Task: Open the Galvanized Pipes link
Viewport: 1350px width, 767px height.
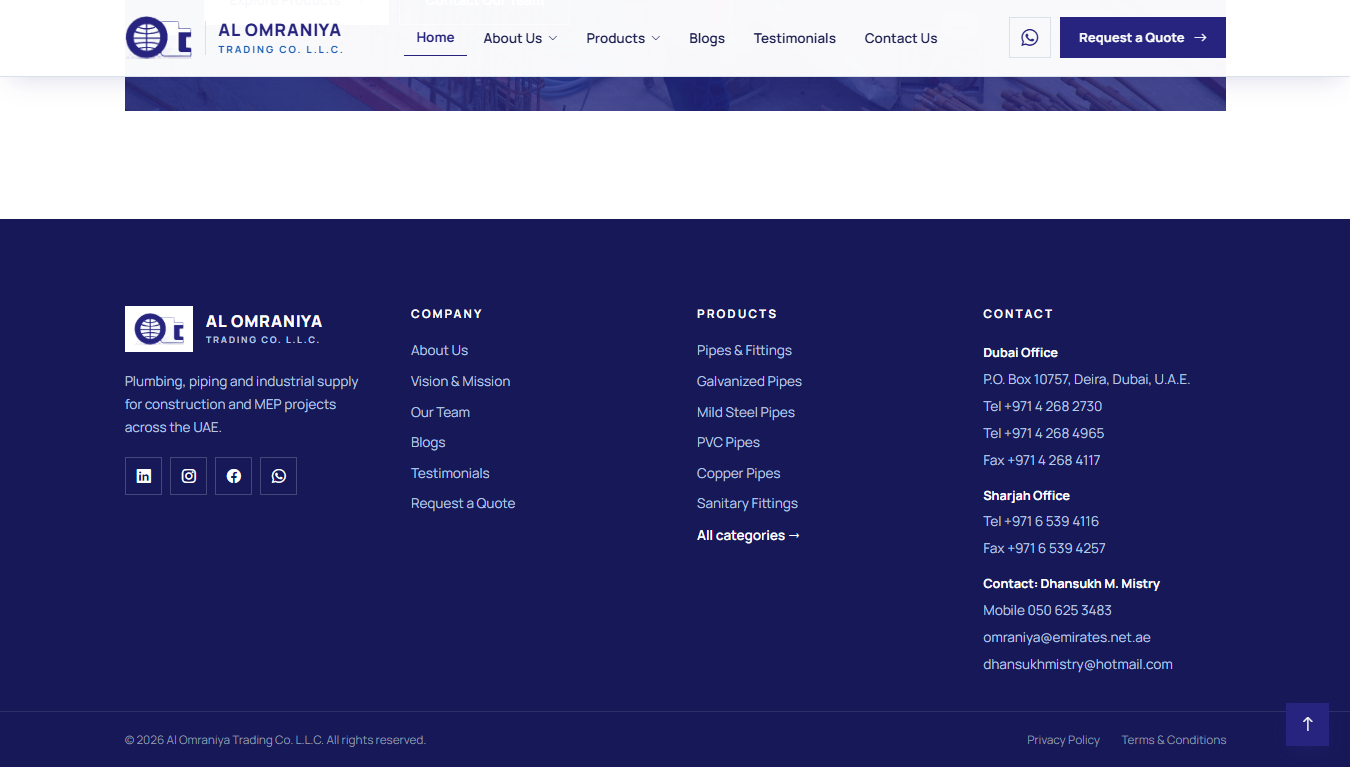Action: (749, 381)
